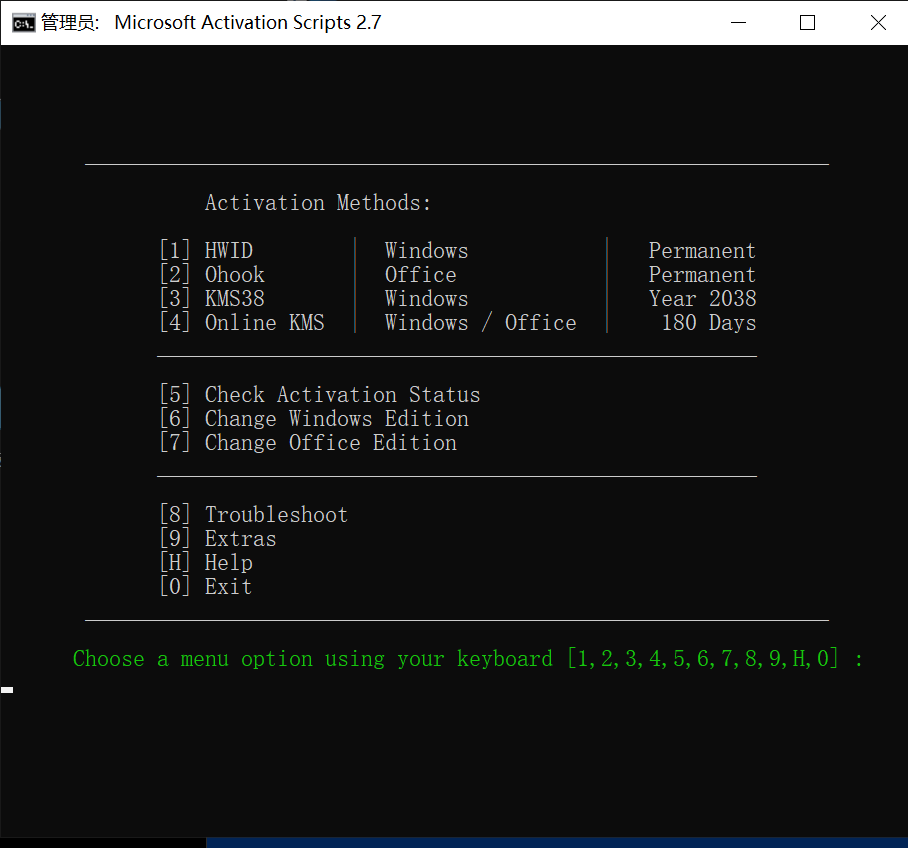This screenshot has width=908, height=848.
Task: Click the Permanent label next to HWID
Action: coord(702,250)
